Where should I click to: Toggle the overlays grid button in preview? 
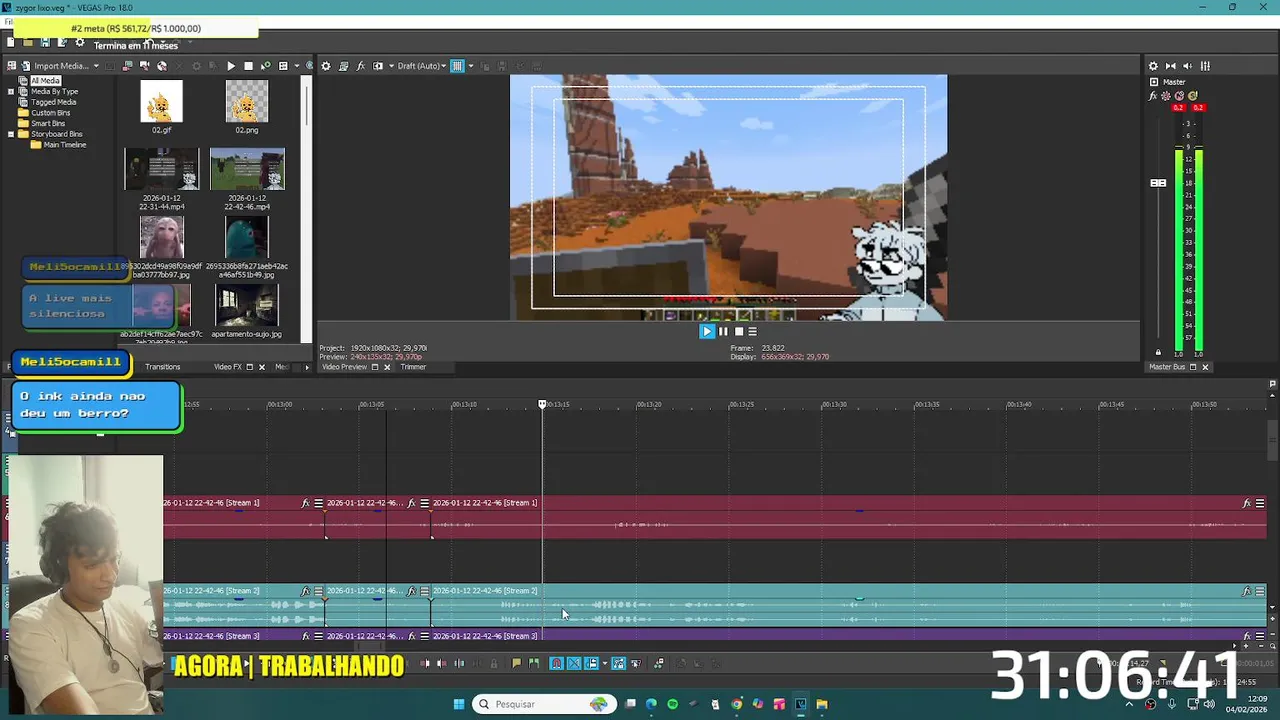[x=457, y=66]
